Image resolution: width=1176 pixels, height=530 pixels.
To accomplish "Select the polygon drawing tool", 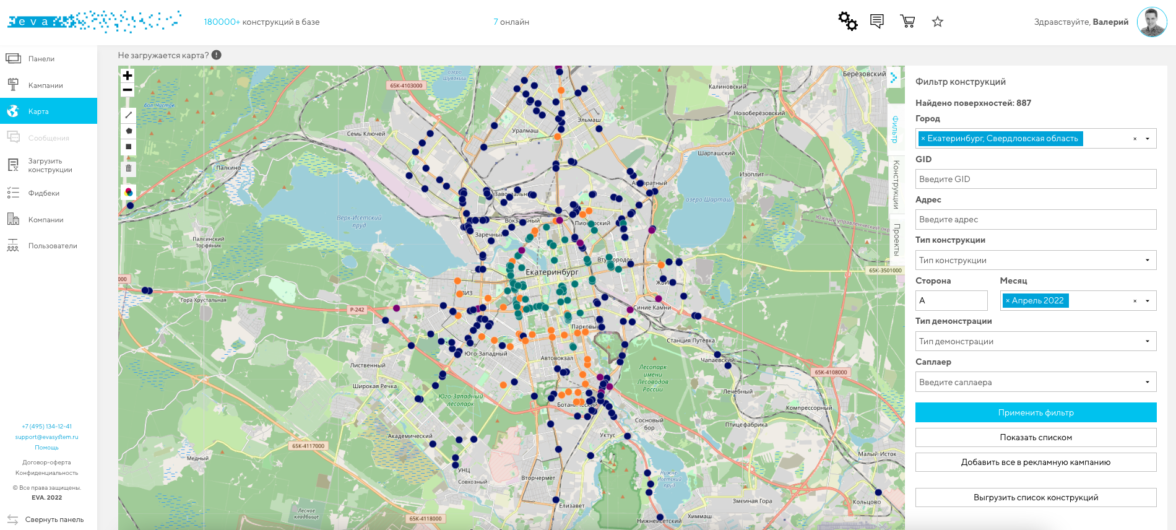I will click(x=129, y=130).
